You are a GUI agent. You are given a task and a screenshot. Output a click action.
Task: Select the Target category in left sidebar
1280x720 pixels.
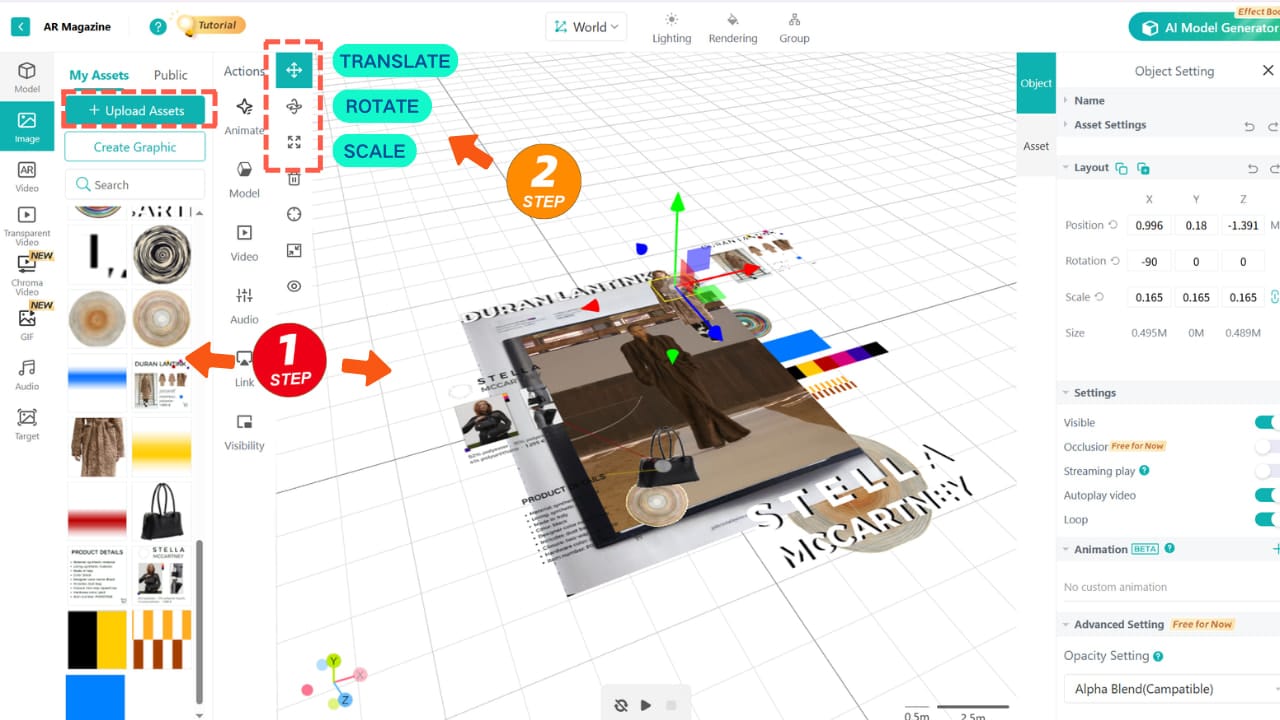click(x=27, y=419)
